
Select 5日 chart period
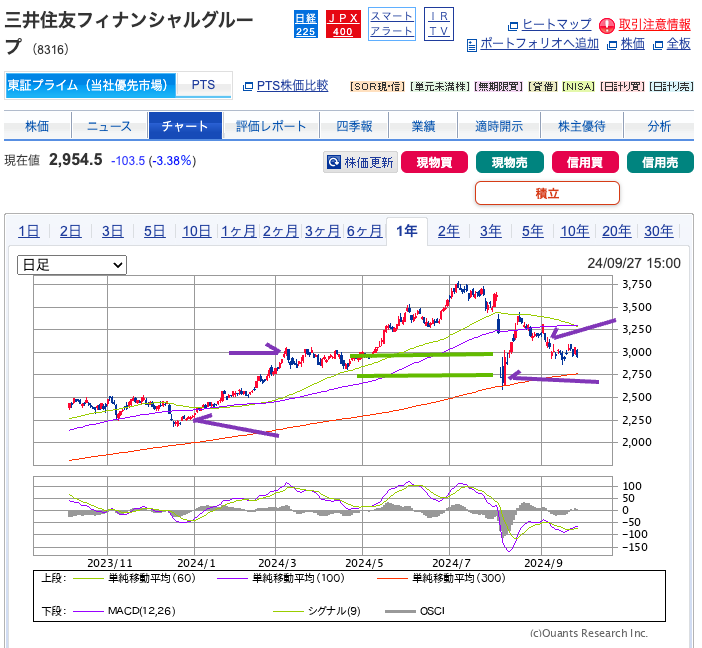pyautogui.click(x=154, y=231)
